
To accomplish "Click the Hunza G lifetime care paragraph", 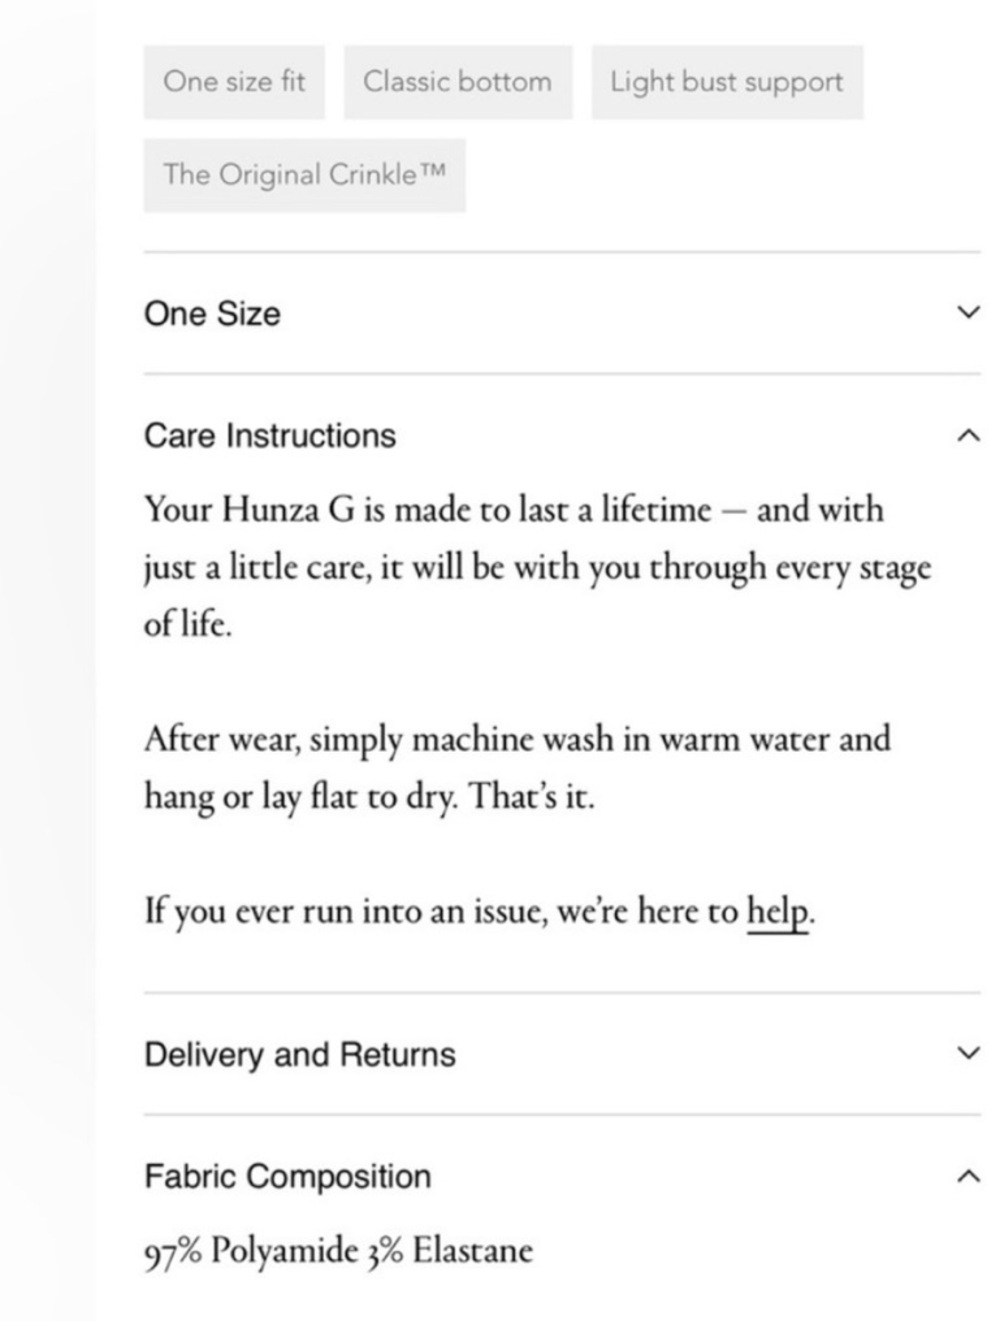I will 537,567.
